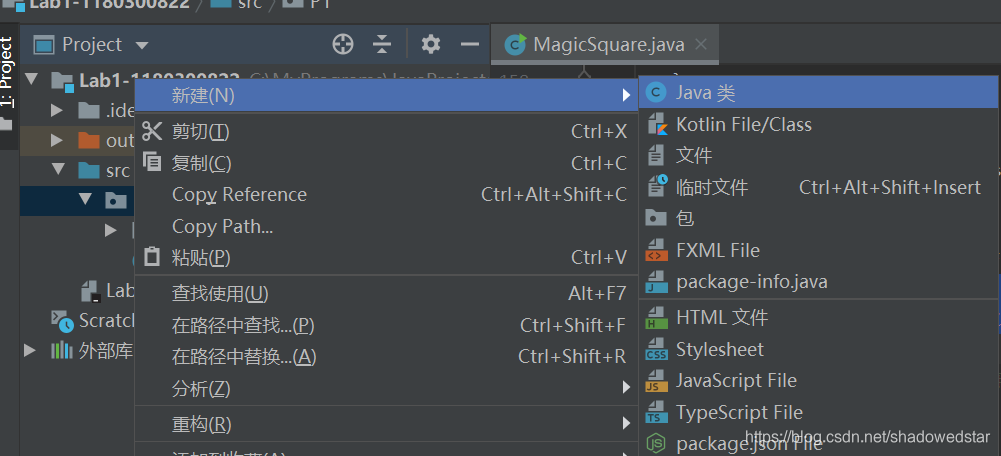Click the TS TypeScript file icon
This screenshot has height=456, width=1001.
pos(656,413)
